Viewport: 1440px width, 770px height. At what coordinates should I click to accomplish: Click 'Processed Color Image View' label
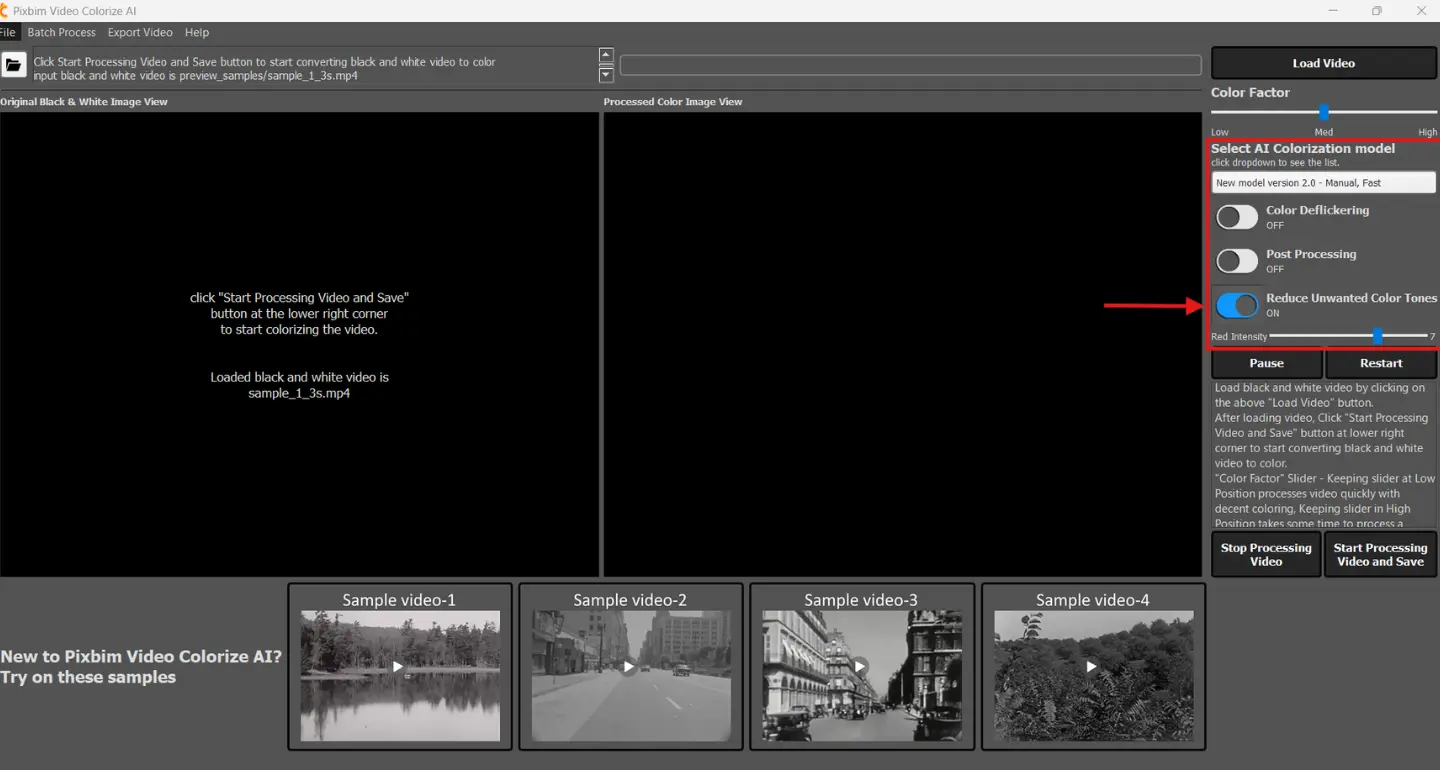[673, 102]
